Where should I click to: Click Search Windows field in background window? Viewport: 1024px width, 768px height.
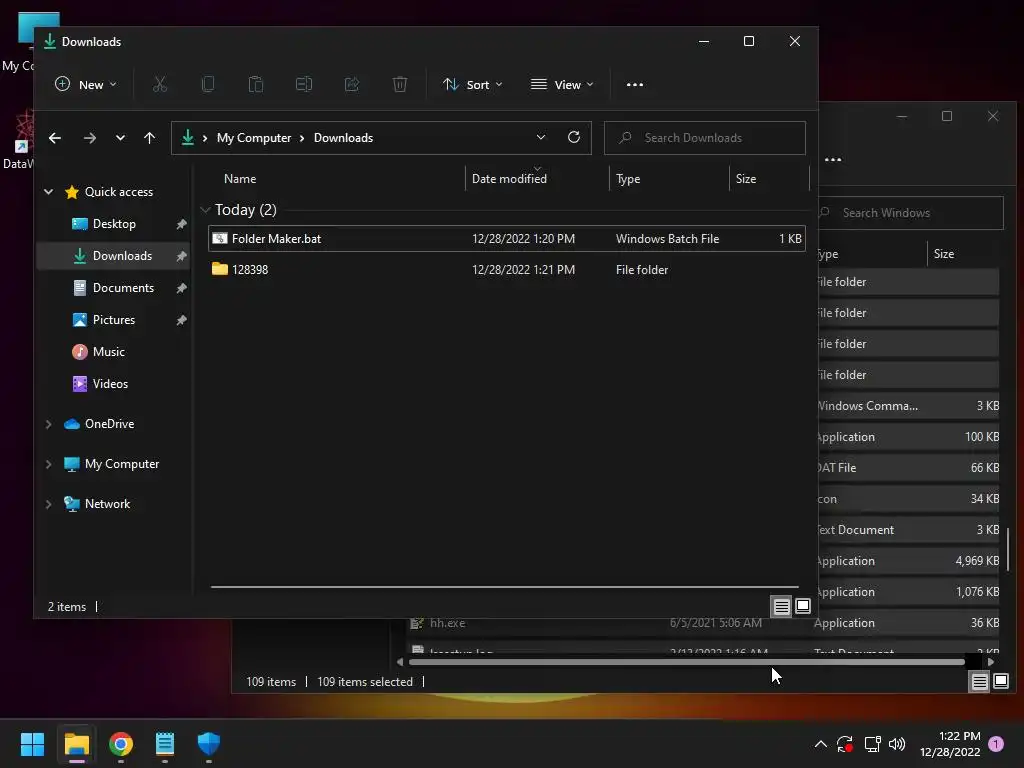pyautogui.click(x=911, y=213)
